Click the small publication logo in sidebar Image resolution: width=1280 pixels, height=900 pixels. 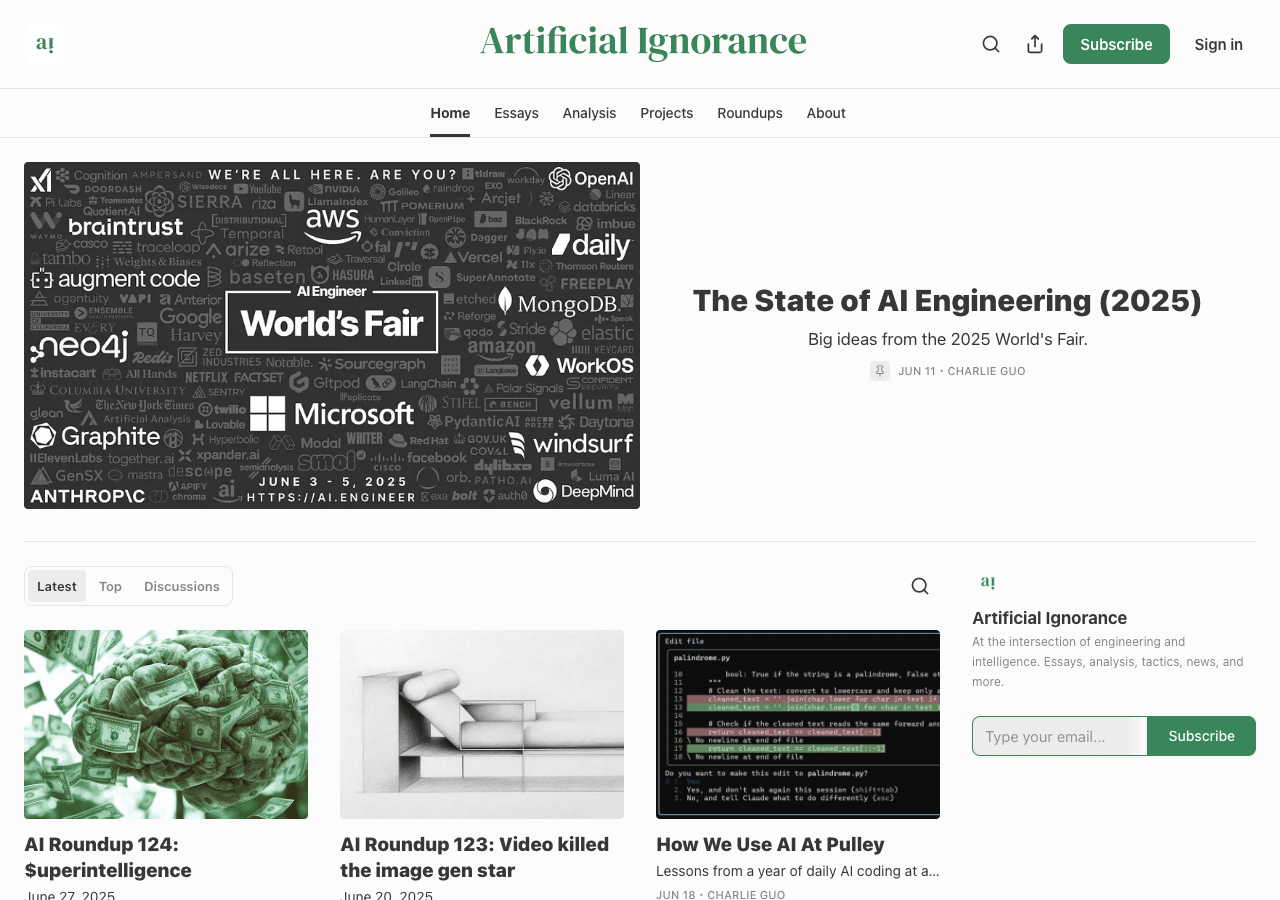click(988, 582)
